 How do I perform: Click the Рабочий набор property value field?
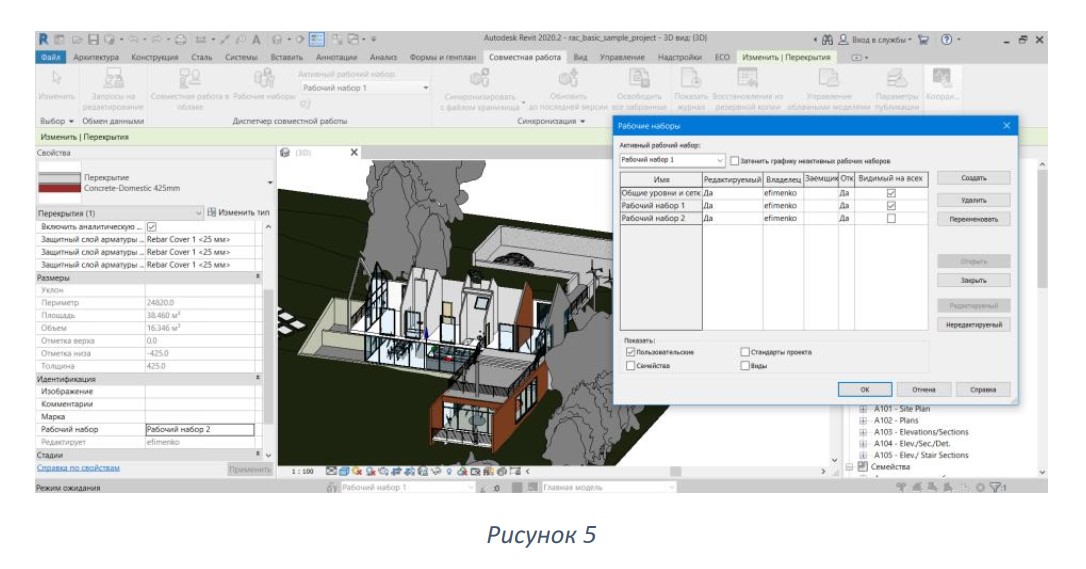199,430
